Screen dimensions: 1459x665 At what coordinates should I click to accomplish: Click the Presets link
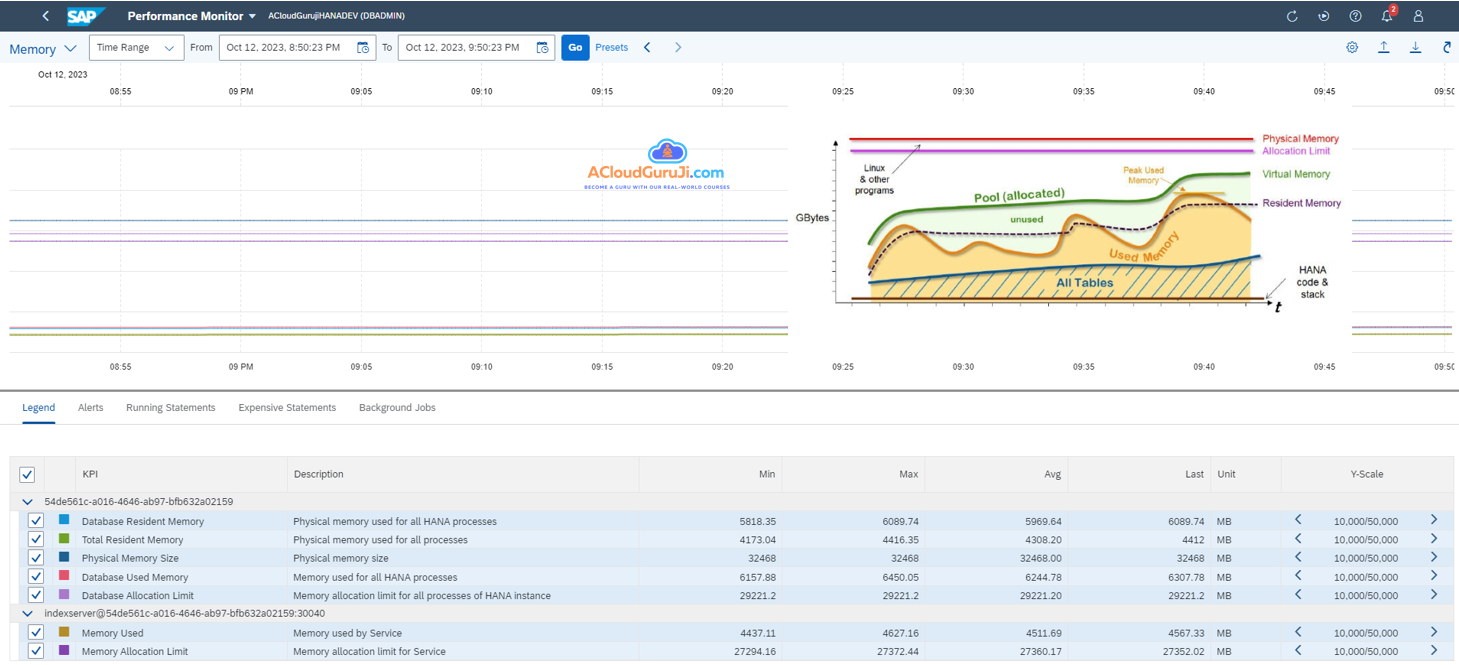coord(611,47)
